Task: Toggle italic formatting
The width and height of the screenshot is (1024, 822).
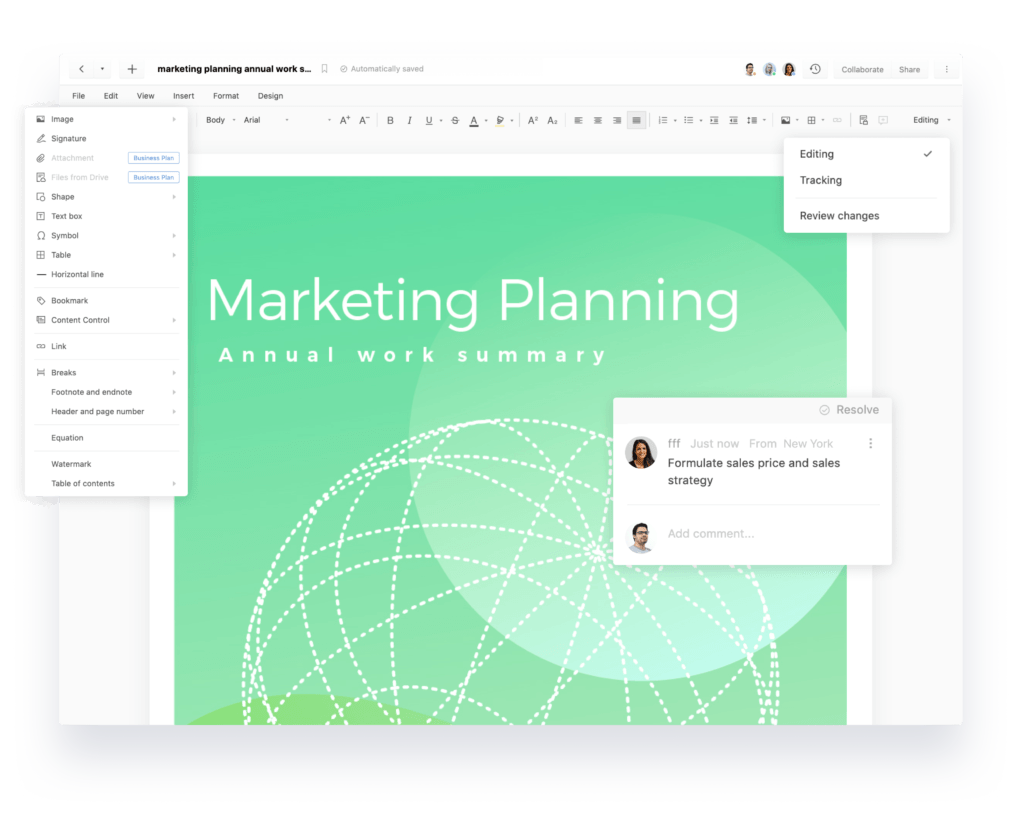Action: click(x=409, y=120)
